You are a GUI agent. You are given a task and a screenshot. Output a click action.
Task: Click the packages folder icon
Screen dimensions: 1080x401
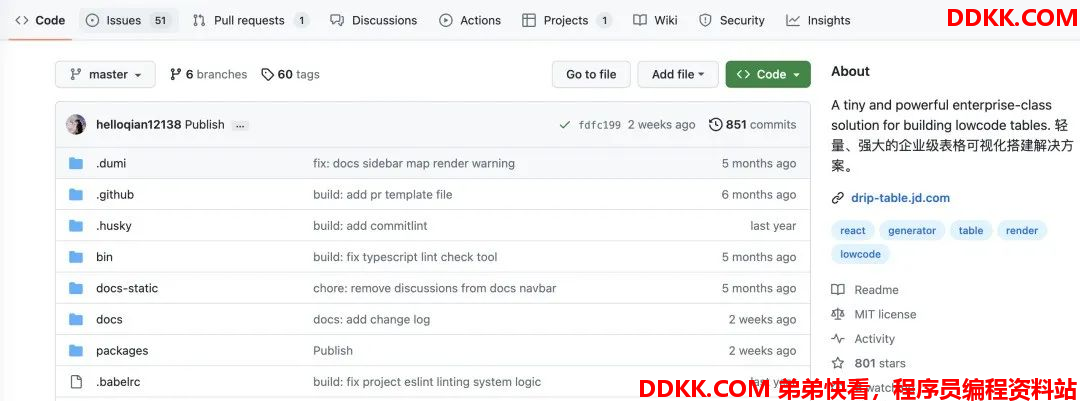pyautogui.click(x=76, y=351)
